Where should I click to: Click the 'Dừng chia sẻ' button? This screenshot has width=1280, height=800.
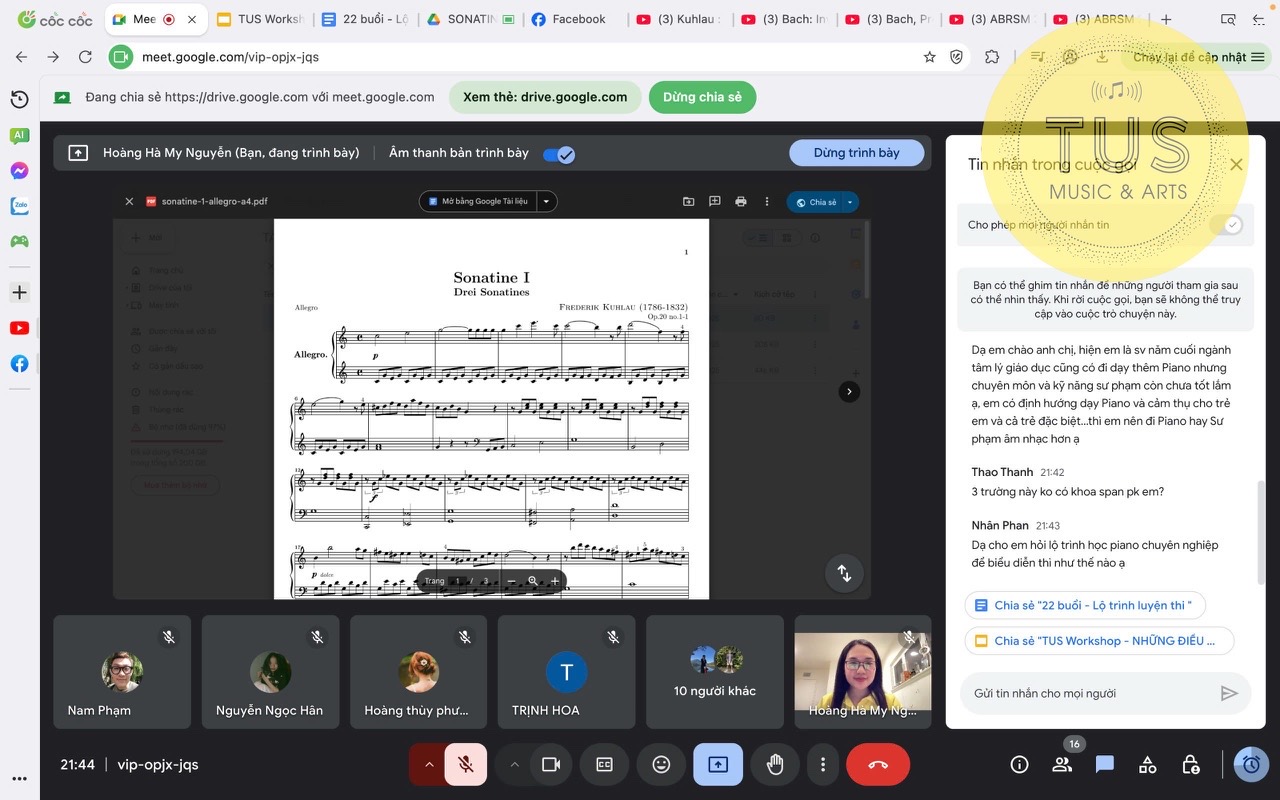tap(702, 97)
